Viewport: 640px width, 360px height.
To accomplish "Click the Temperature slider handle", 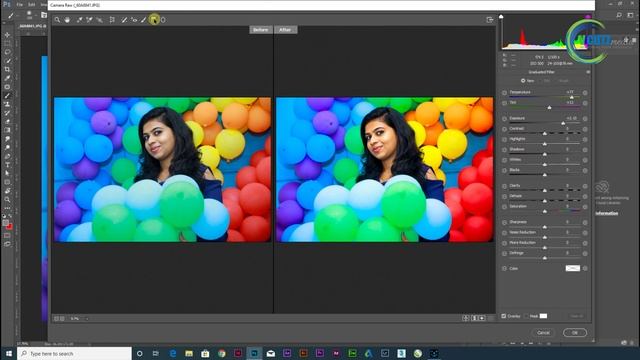I will point(571,97).
